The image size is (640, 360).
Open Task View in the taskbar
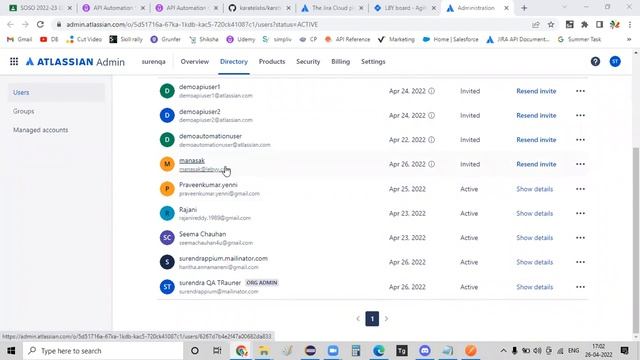pos(217,351)
